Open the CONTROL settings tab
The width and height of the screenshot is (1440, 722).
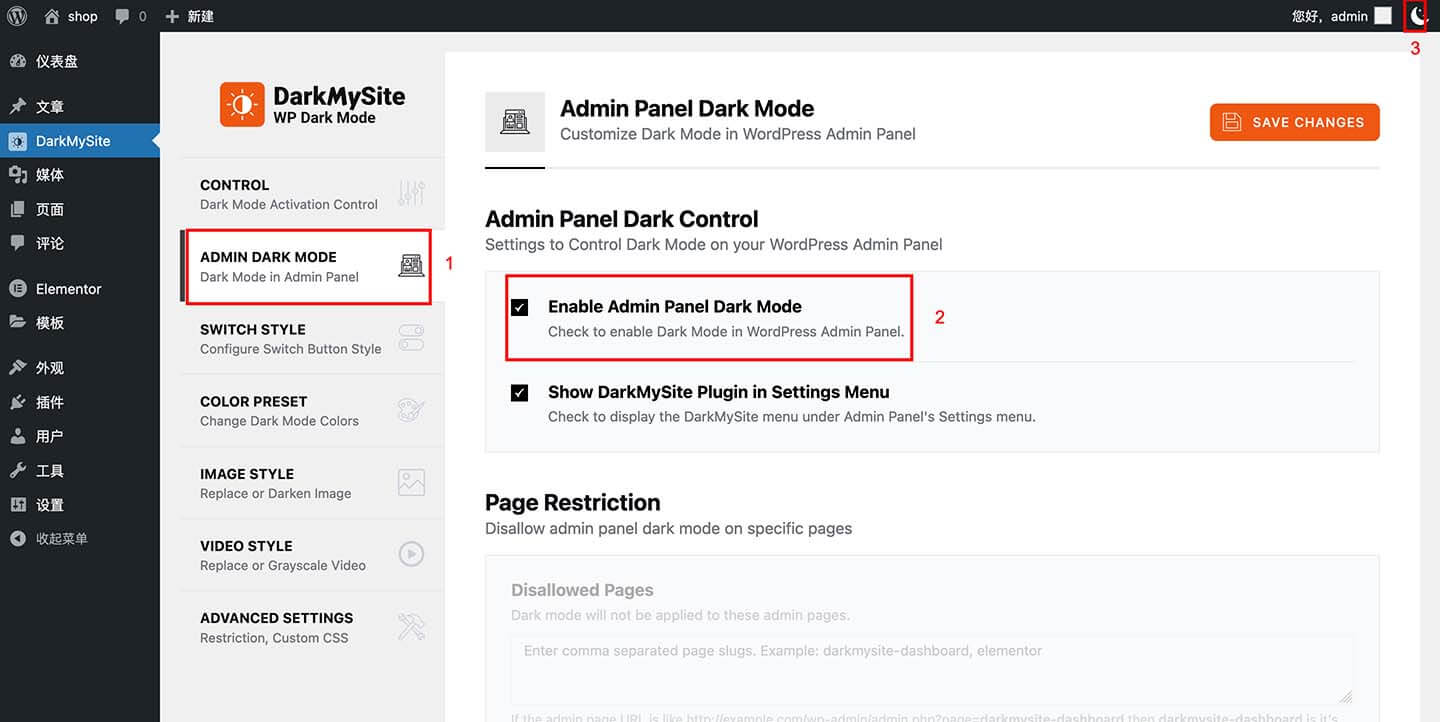pos(312,194)
